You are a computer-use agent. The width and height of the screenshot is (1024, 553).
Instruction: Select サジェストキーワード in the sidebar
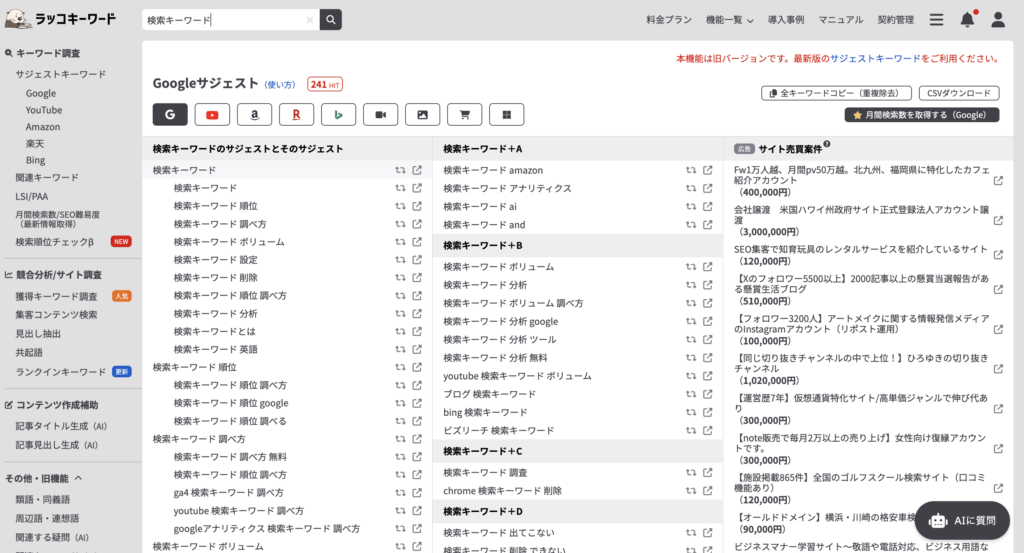tap(61, 74)
